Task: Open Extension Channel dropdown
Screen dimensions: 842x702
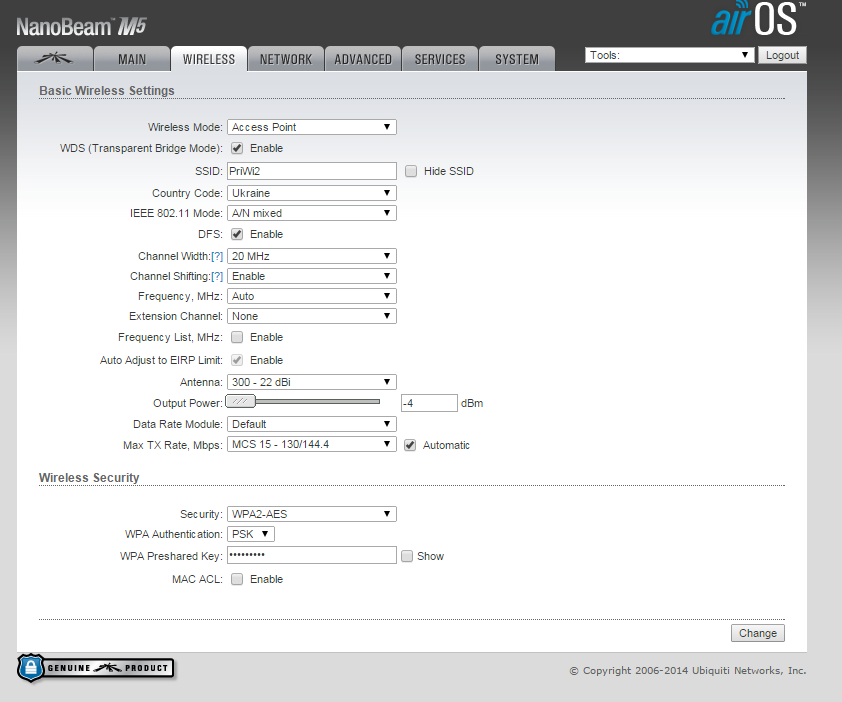Action: 311,316
